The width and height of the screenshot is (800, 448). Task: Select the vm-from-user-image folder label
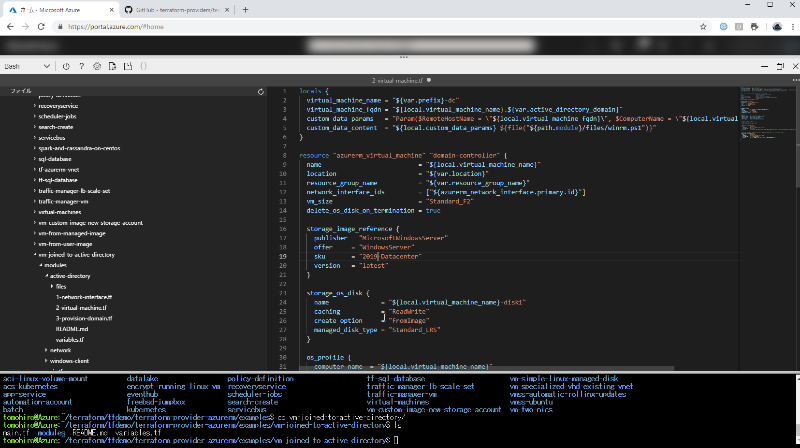pyautogui.click(x=65, y=244)
